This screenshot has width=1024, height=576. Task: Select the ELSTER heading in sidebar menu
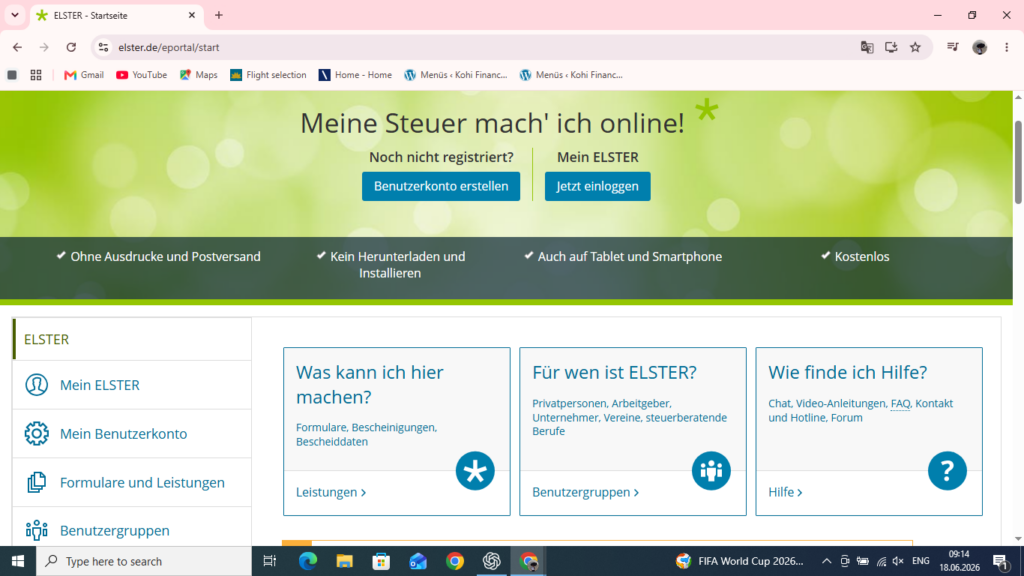tap(133, 339)
